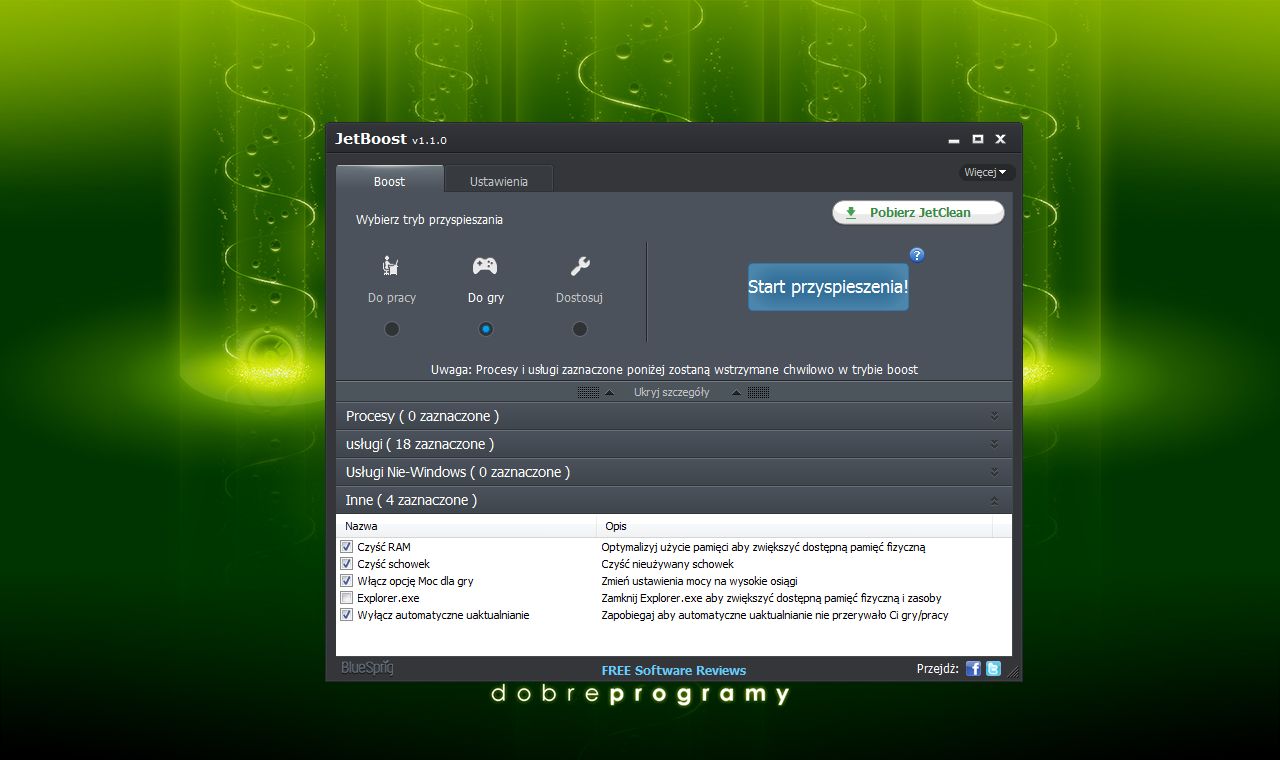Click 'Zmień ustawienia mocy na wysokie osiągi'
Image resolution: width=1280 pixels, height=760 pixels.
[x=699, y=581]
